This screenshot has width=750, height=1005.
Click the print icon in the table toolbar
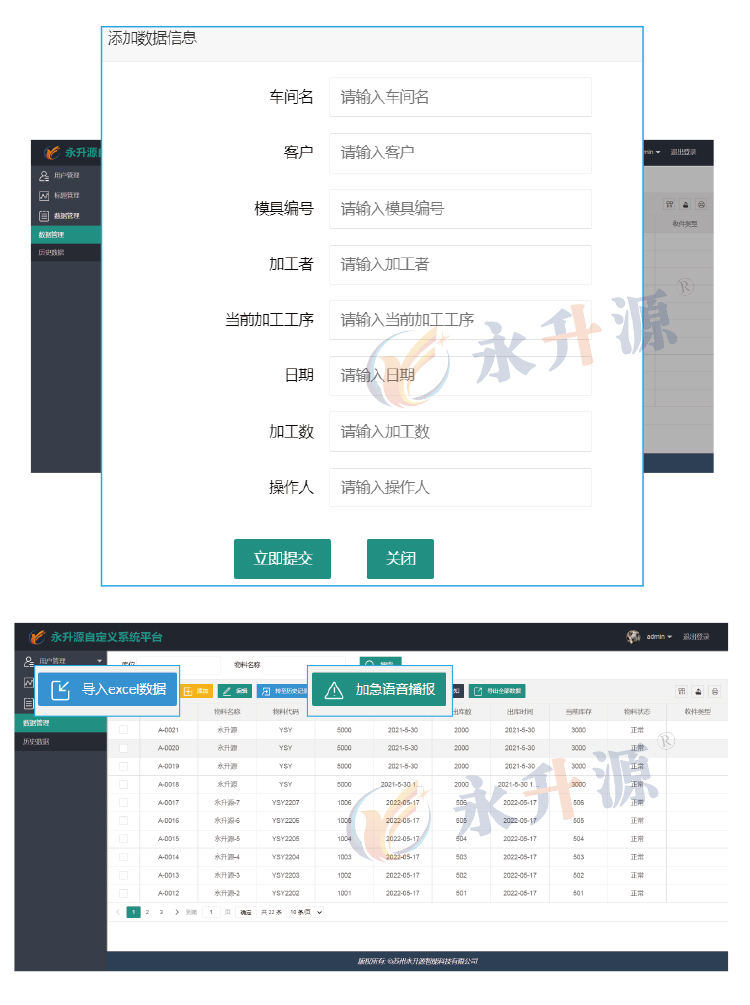pyautogui.click(x=715, y=691)
